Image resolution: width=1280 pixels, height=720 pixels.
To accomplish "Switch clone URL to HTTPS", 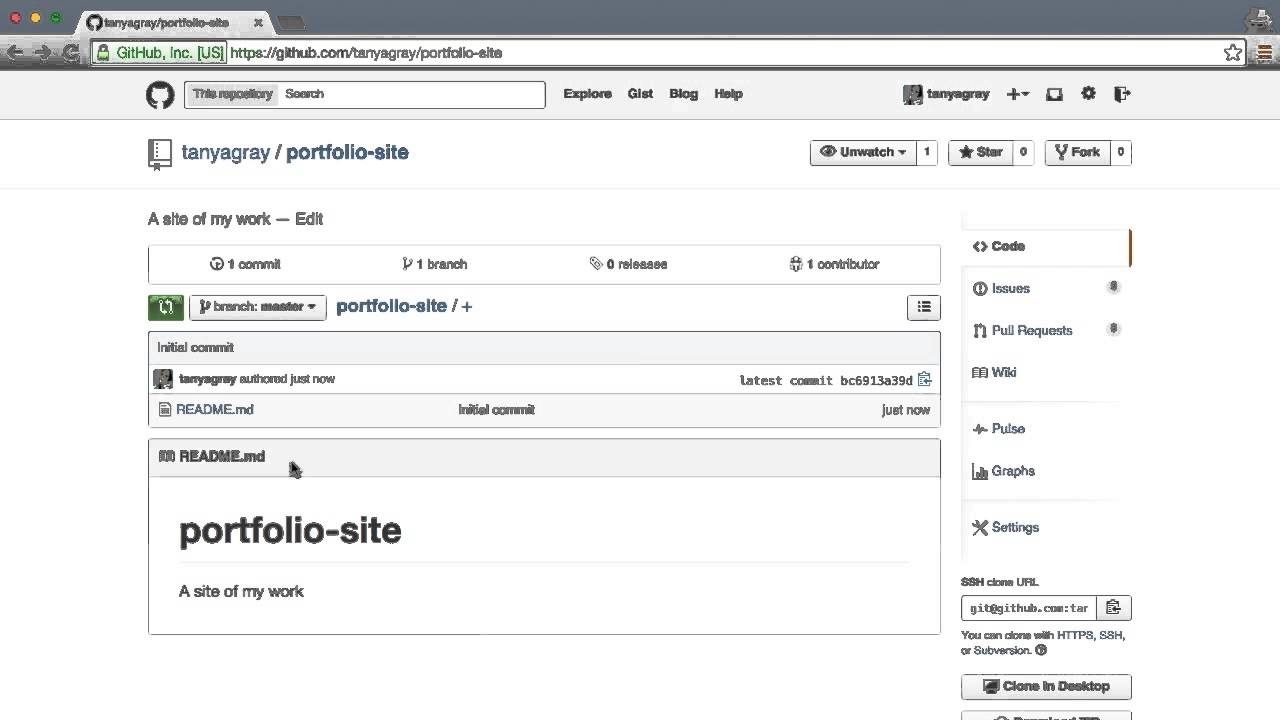I will [x=1075, y=635].
